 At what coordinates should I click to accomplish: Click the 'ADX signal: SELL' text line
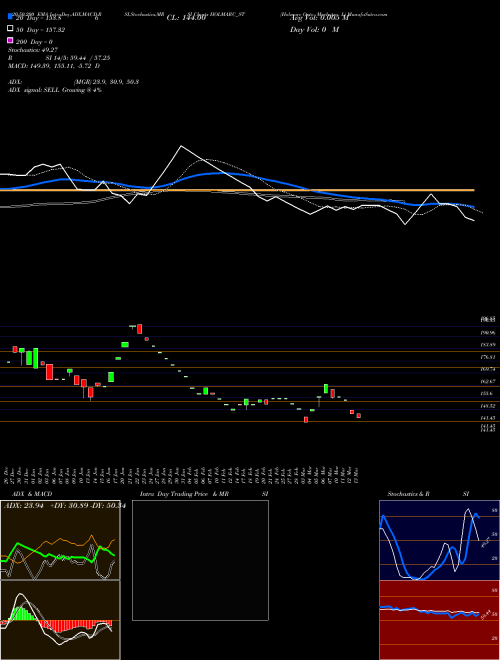[55, 90]
